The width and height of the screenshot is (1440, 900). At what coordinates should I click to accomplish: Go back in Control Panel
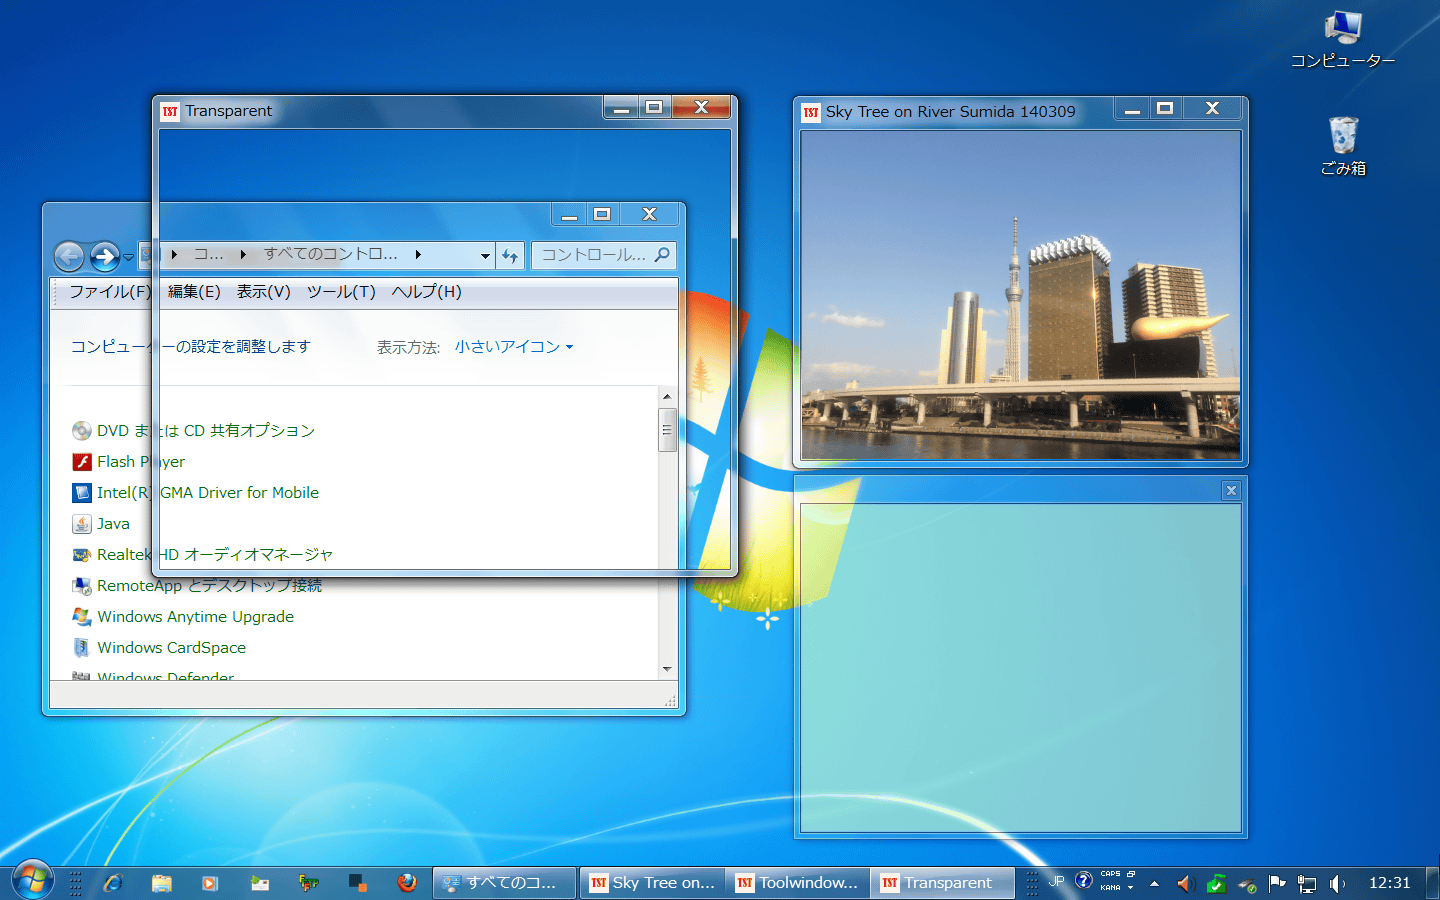69,257
